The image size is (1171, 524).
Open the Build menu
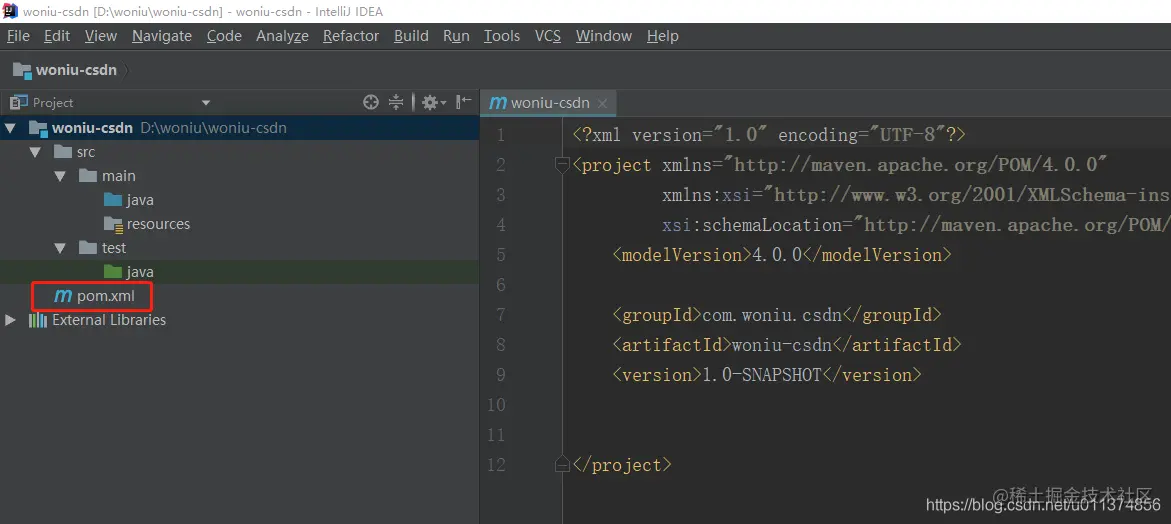click(411, 36)
